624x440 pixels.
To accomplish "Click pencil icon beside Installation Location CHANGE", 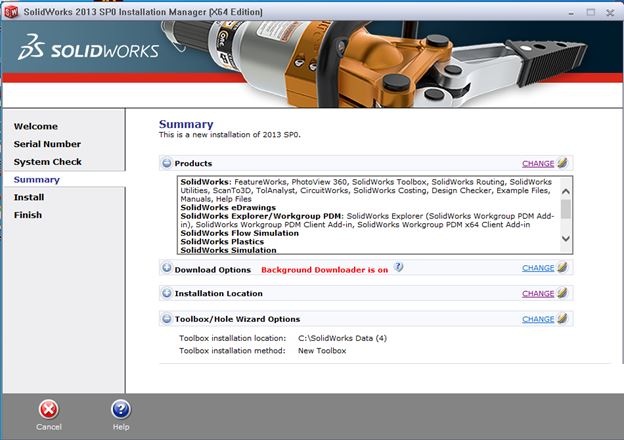I will 562,293.
